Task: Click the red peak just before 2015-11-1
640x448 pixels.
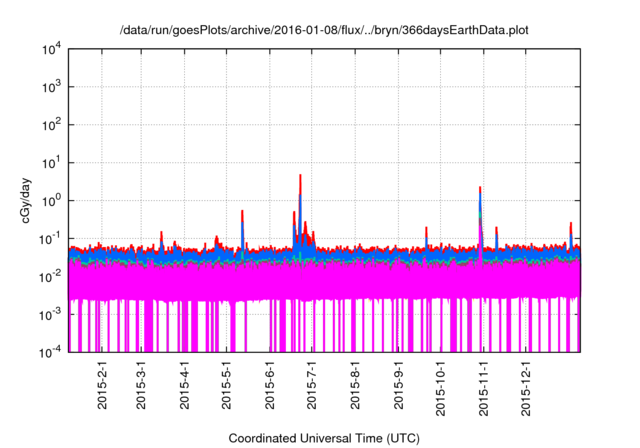Action: point(480,190)
